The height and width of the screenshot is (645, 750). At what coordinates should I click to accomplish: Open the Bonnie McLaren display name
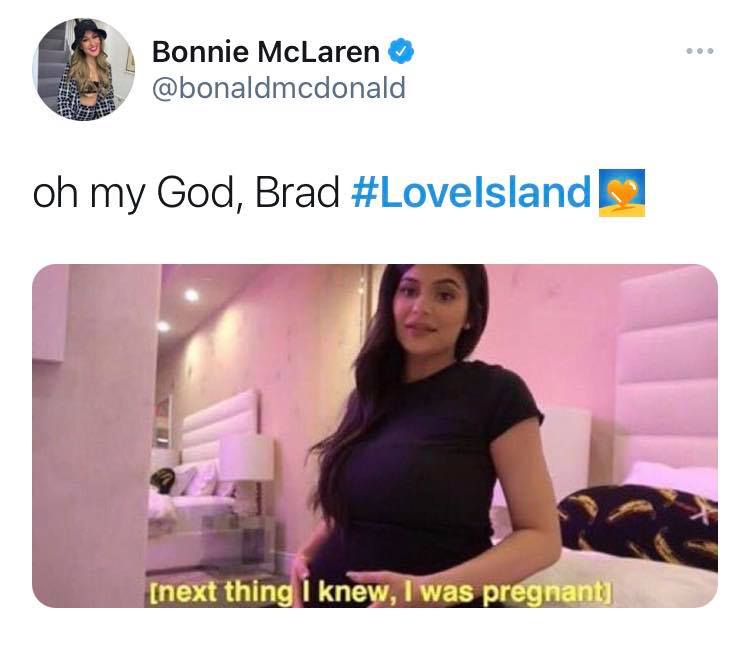266,51
